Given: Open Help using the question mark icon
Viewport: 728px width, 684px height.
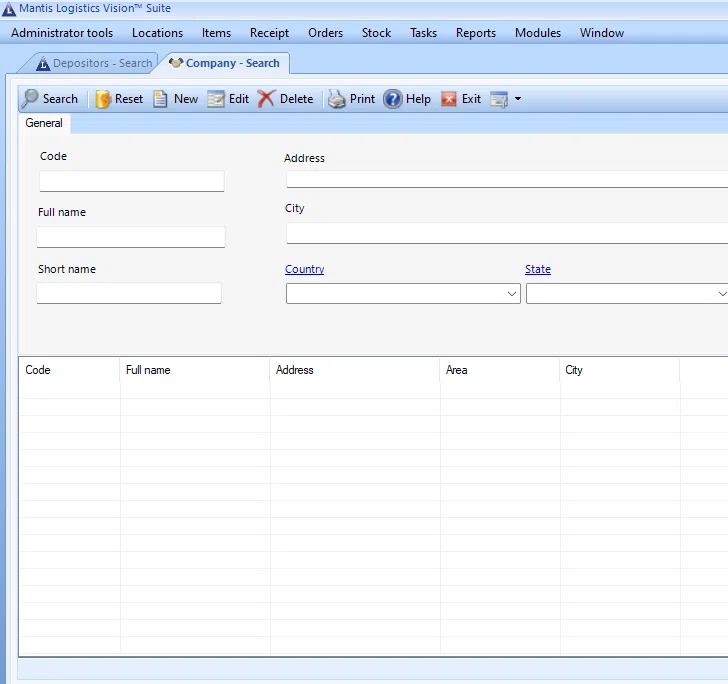Looking at the screenshot, I should 393,99.
